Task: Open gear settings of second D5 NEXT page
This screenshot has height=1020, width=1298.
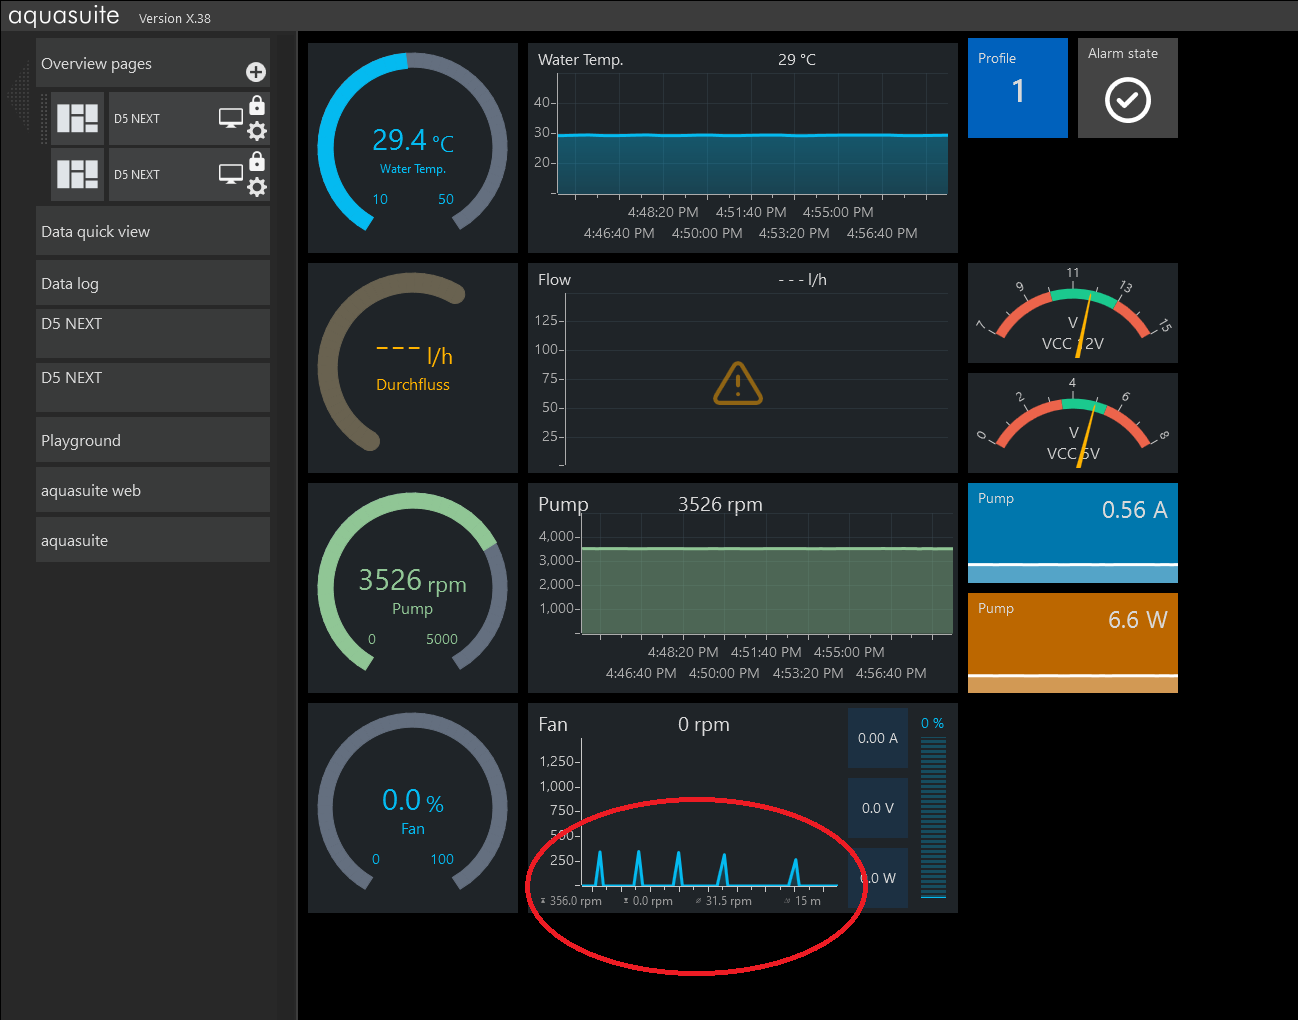Action: click(x=257, y=187)
